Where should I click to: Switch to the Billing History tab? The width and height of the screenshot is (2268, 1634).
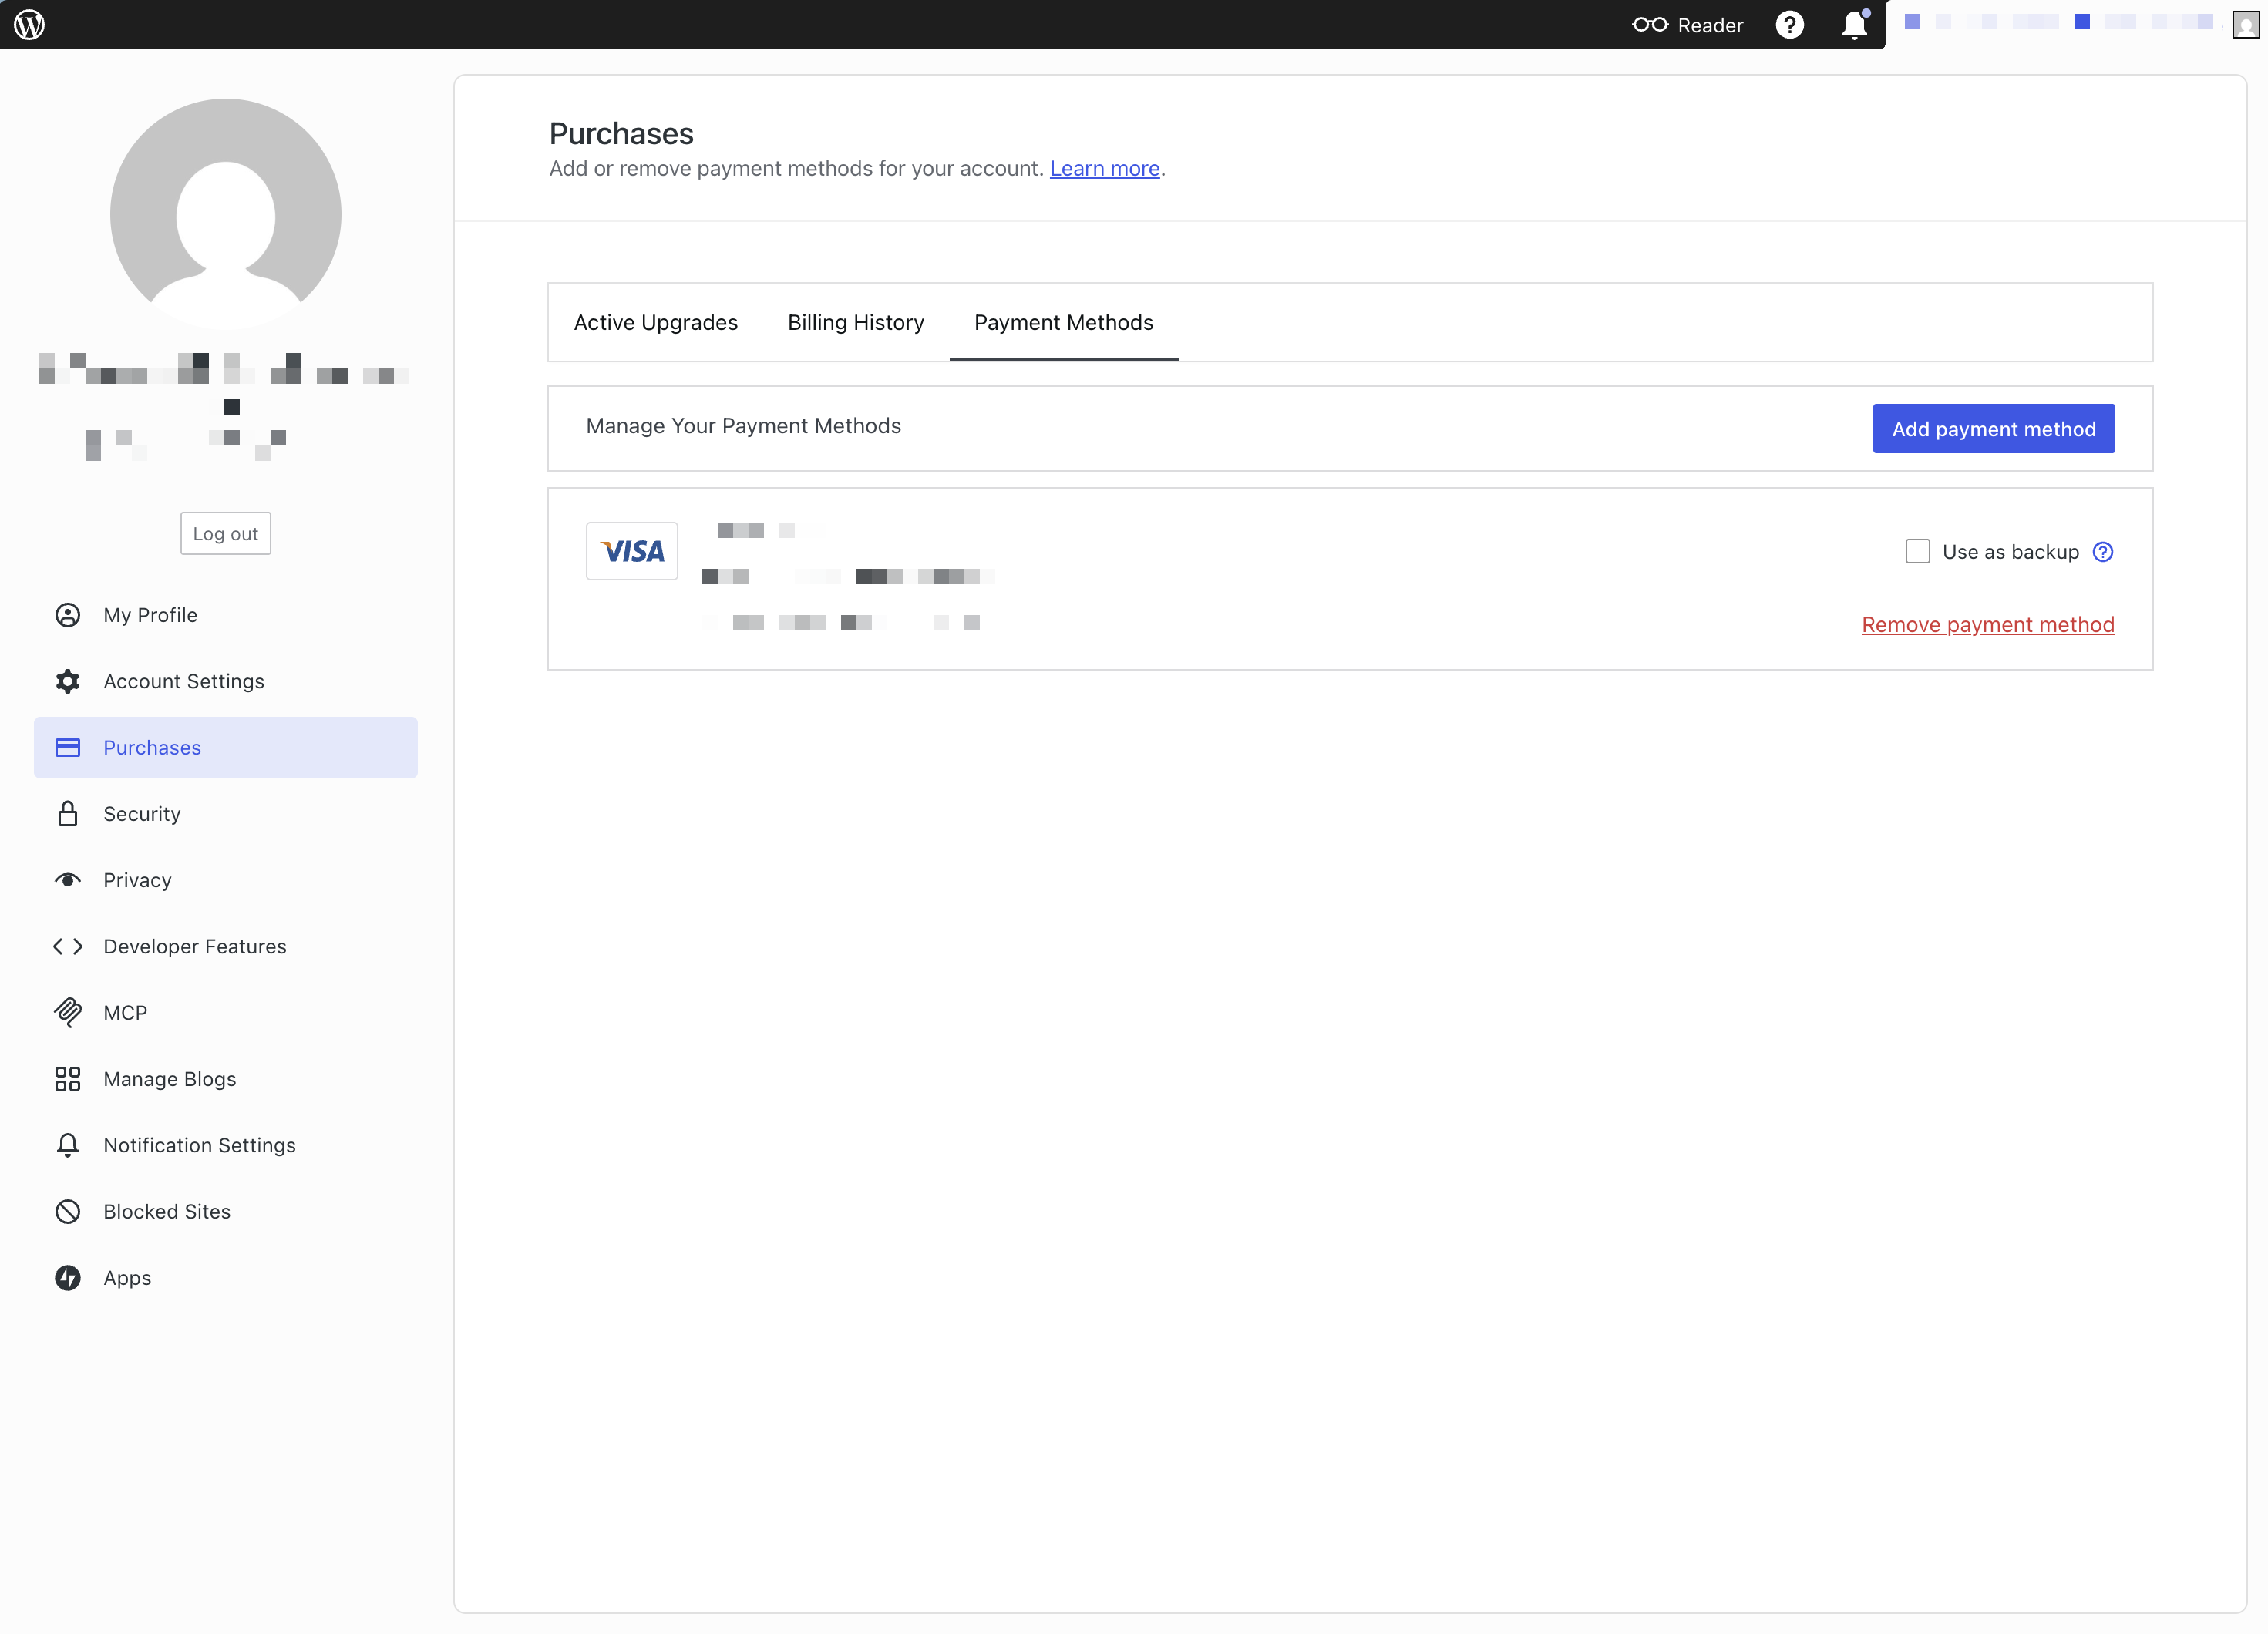(x=855, y=322)
